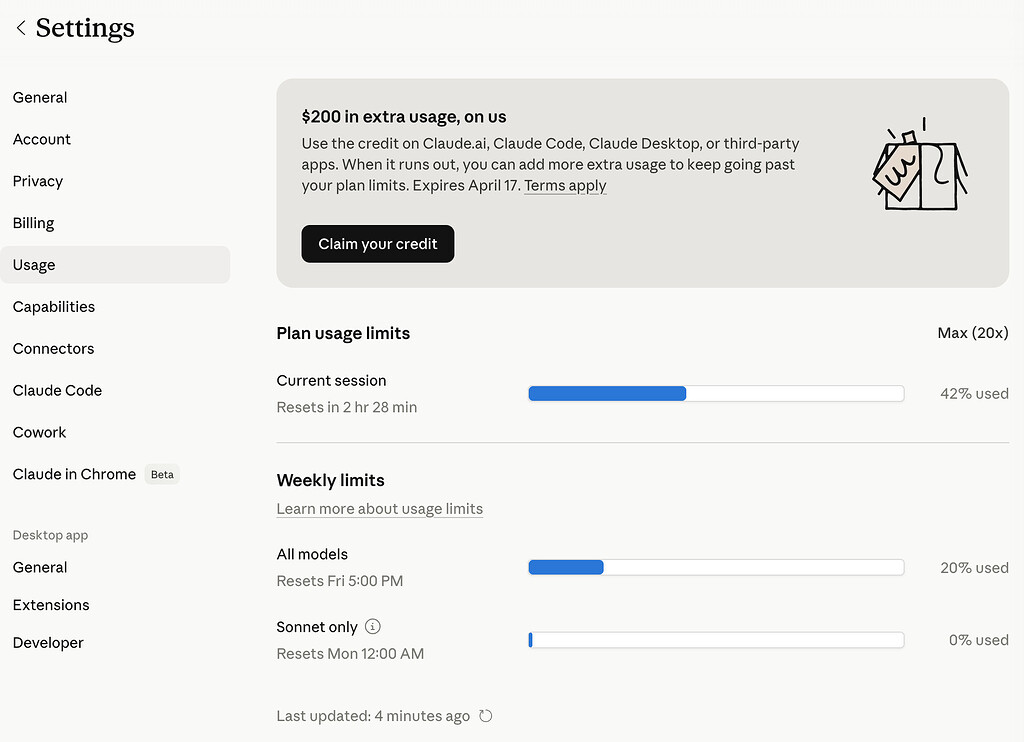The height and width of the screenshot is (742, 1024).
Task: Click the Sonnet only info icon
Action: (x=372, y=626)
